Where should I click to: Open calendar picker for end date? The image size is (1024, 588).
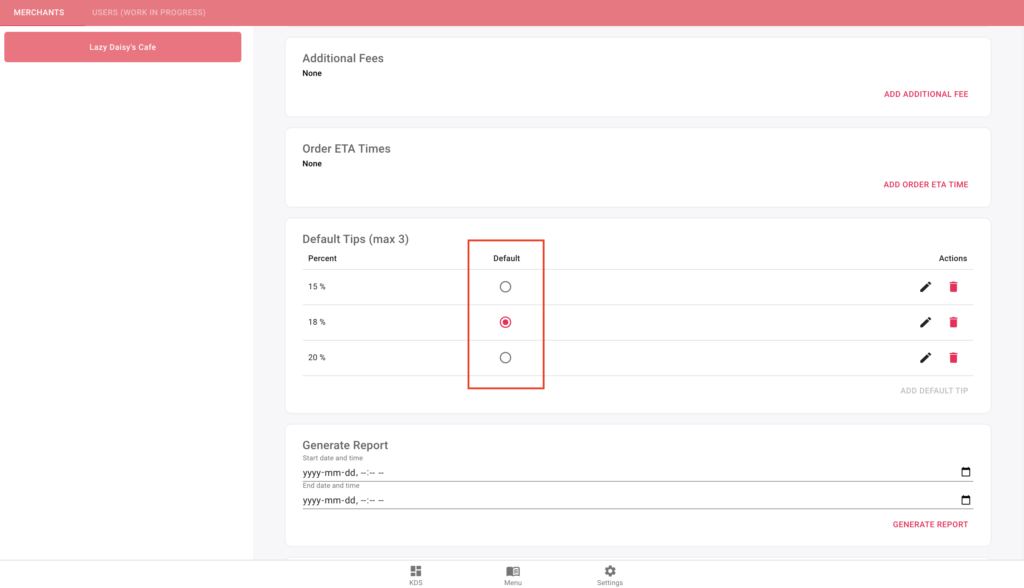point(966,500)
